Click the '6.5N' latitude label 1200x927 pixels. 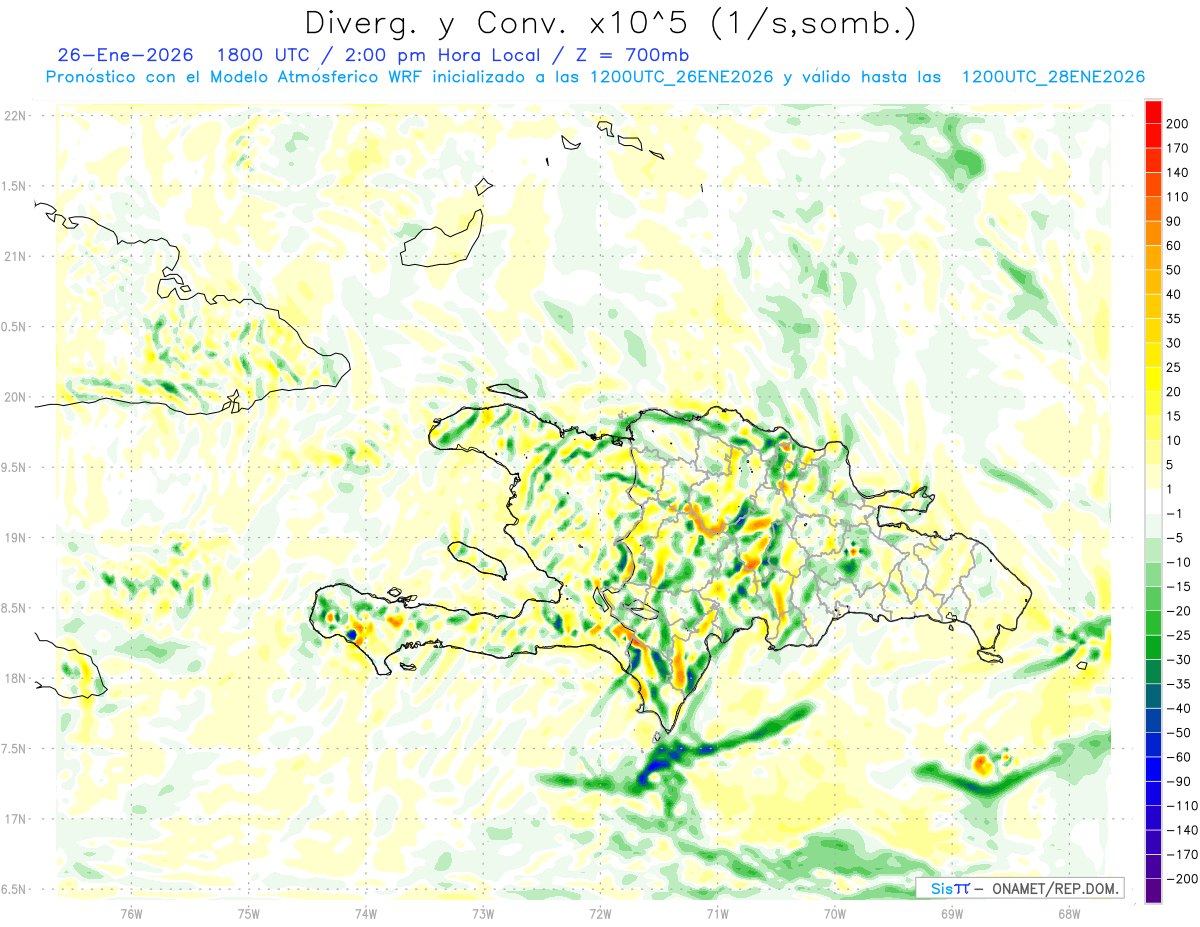pos(14,889)
